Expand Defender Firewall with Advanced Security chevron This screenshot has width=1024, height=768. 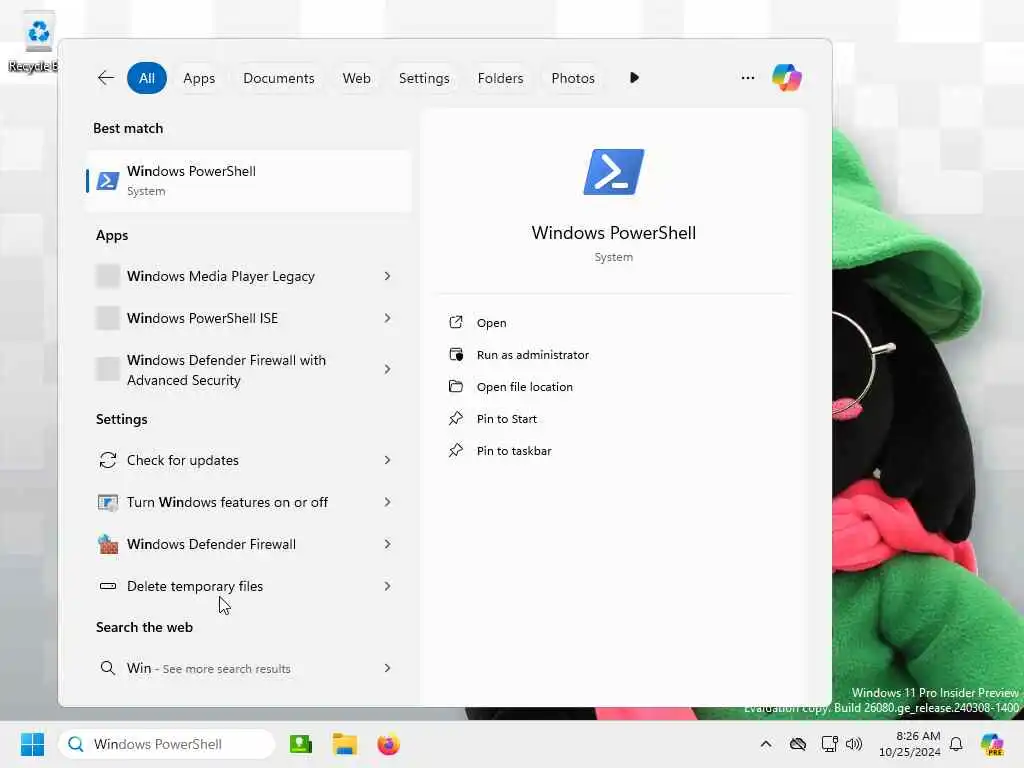(387, 370)
